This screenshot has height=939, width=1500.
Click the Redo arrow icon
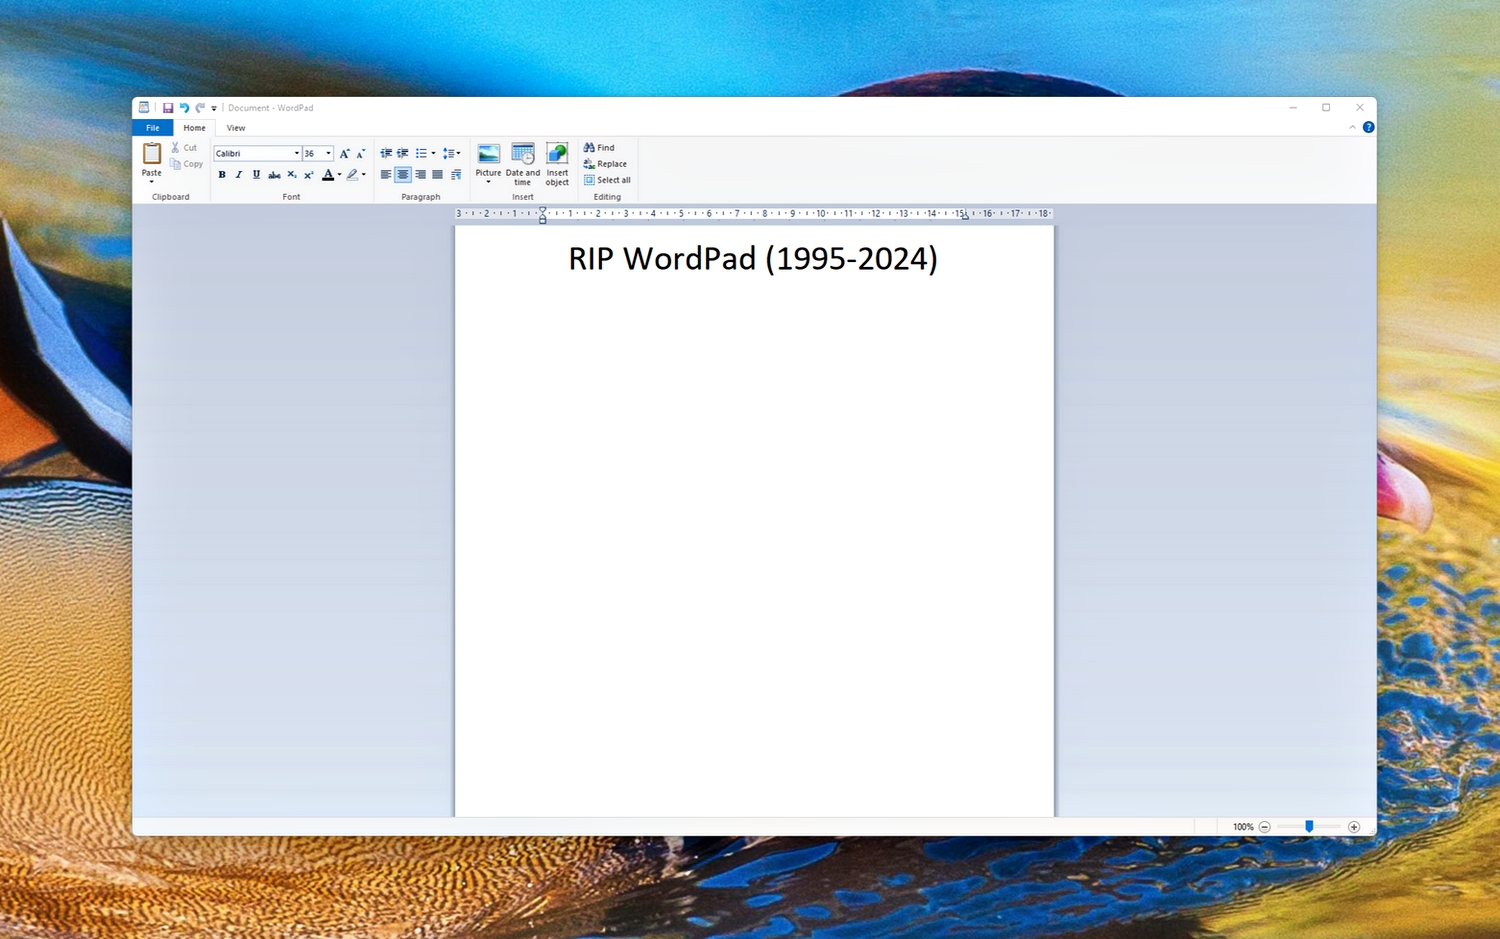point(200,108)
